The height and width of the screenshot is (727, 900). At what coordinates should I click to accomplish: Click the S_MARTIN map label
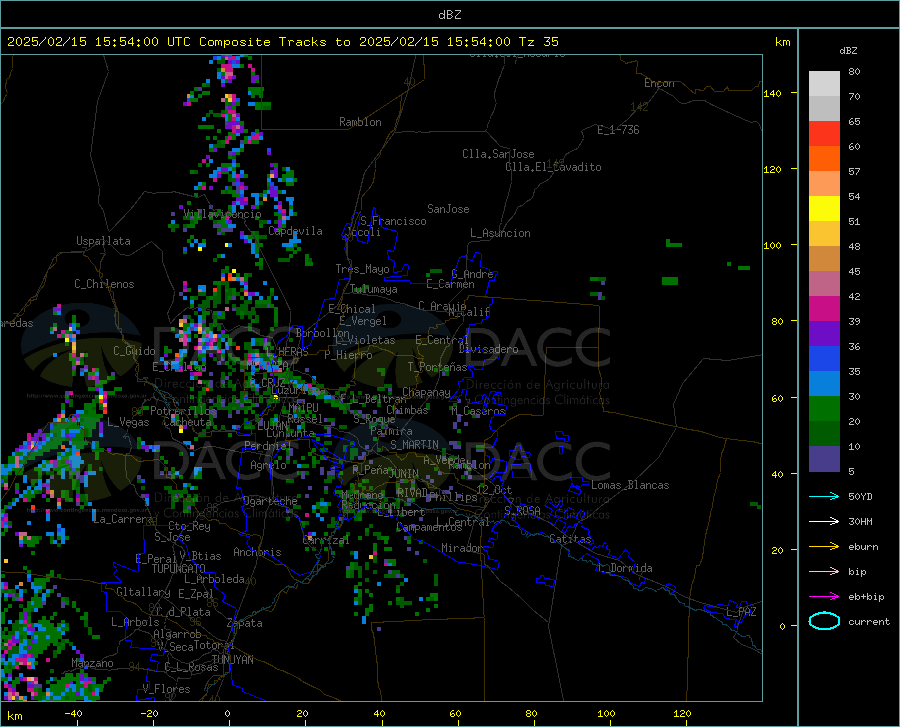pos(414,445)
